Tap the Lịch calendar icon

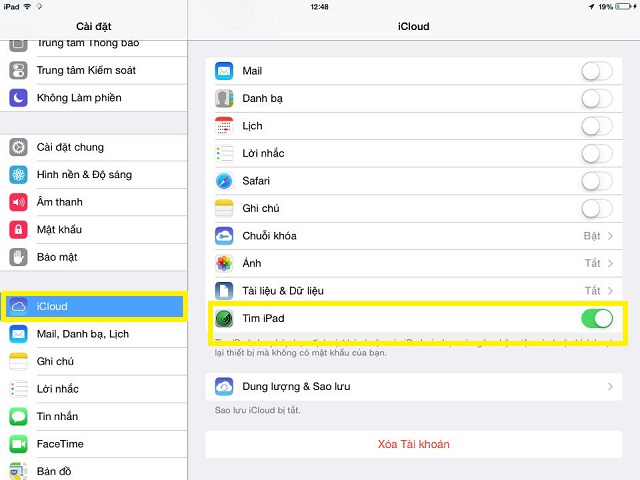coord(224,126)
